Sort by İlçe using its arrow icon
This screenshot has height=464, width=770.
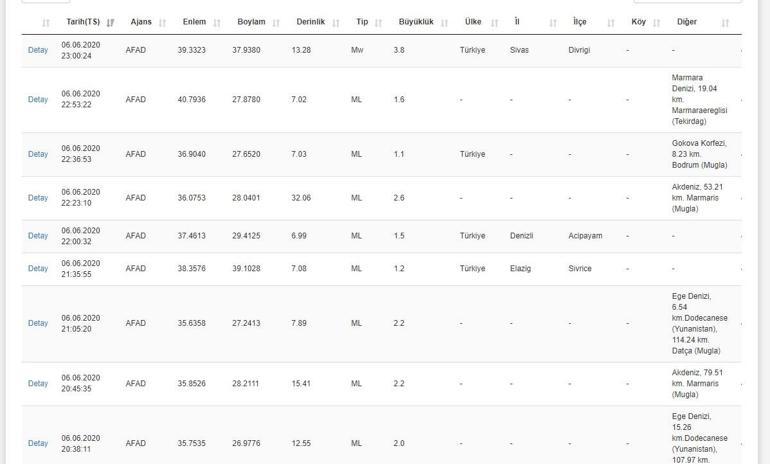611,23
